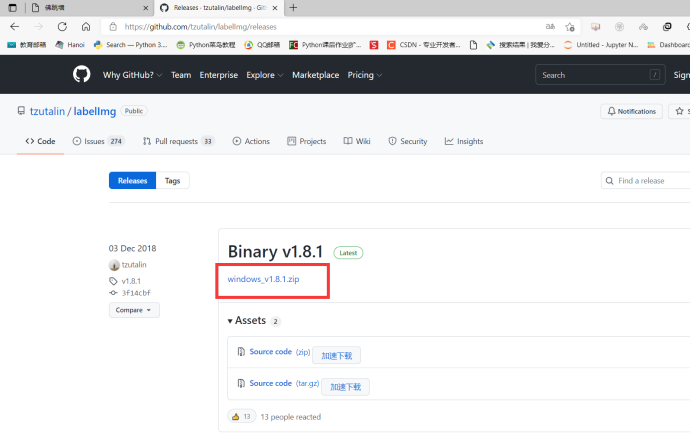Screen dimensions: 691x433
Task: Expand the Explore dropdown
Action: point(264,75)
